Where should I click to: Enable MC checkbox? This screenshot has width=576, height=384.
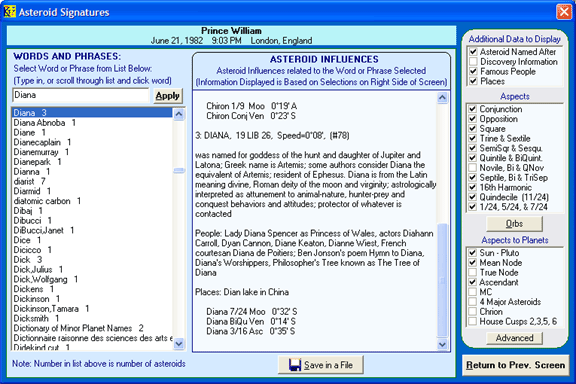[x=473, y=292]
